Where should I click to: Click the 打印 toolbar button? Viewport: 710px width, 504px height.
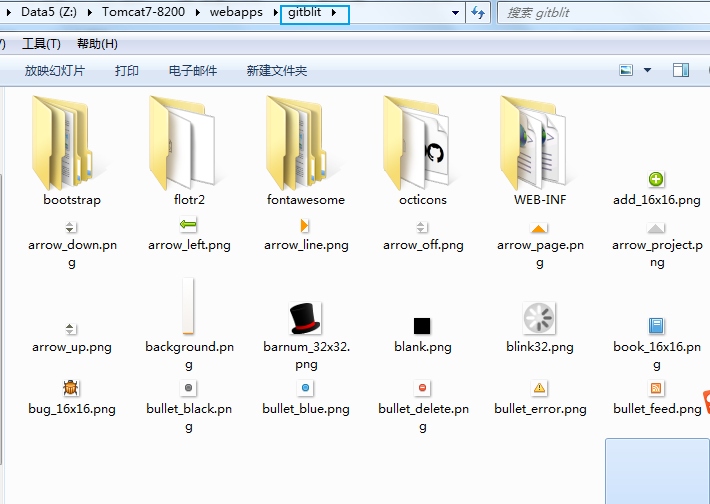(x=126, y=71)
